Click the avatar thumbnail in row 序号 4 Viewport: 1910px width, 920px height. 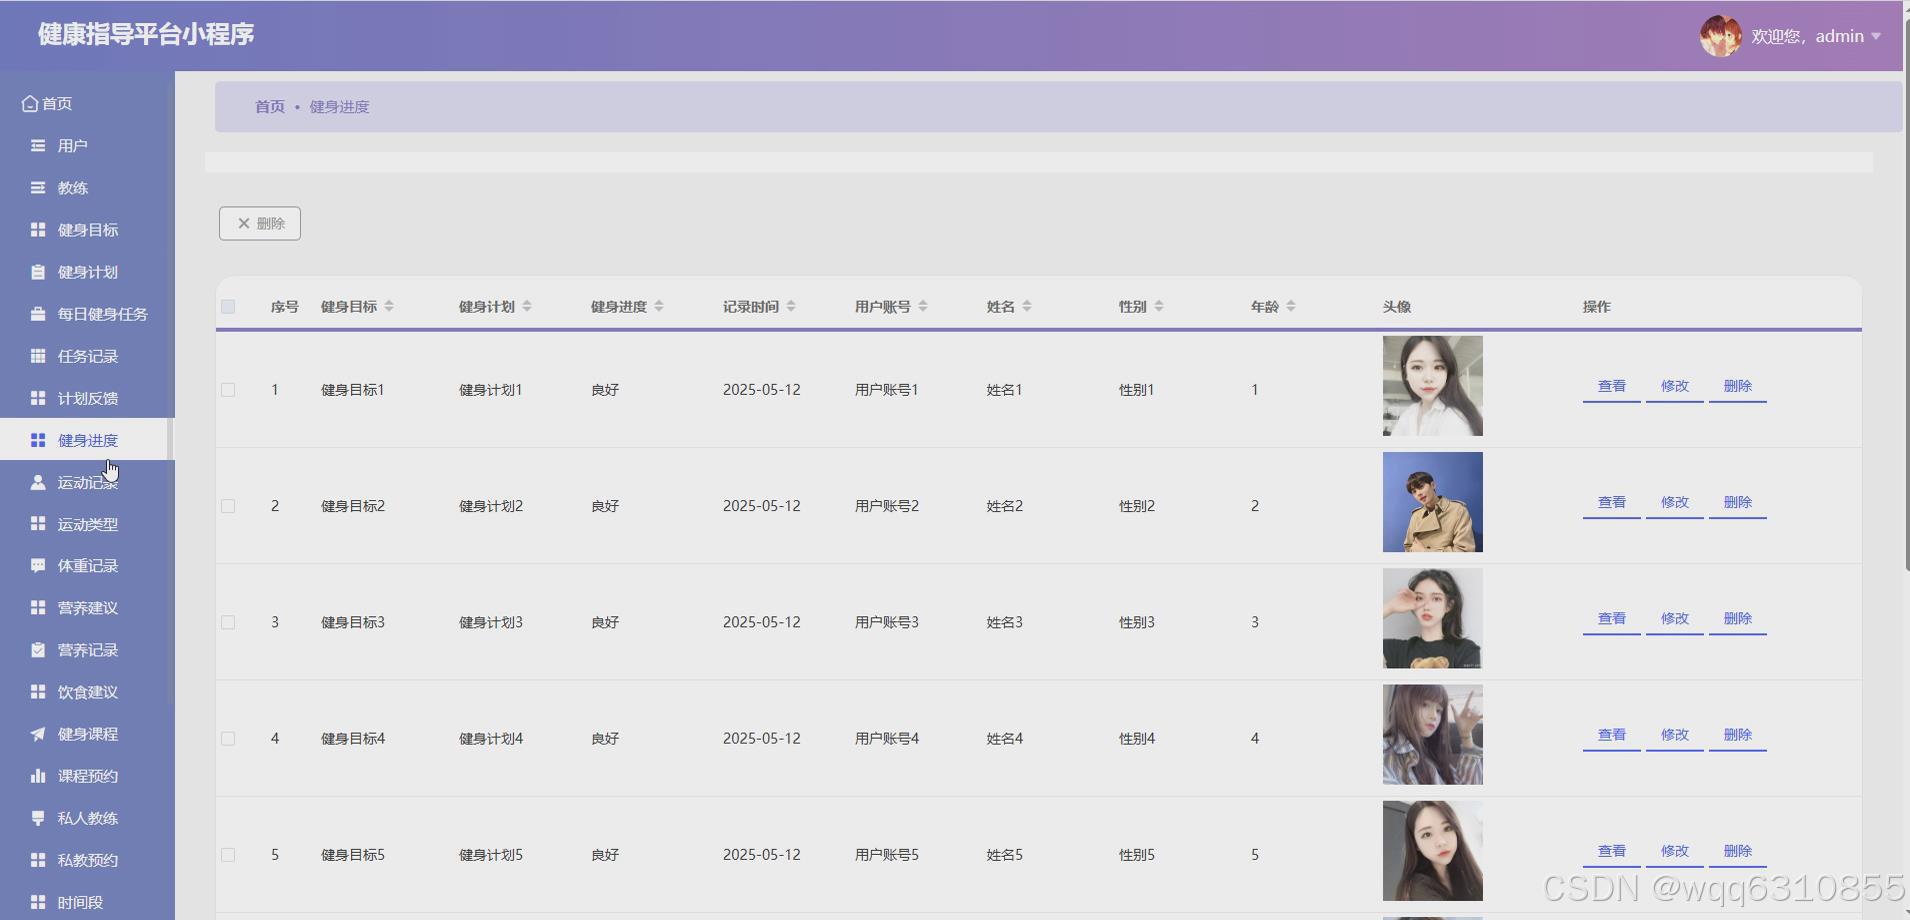pyautogui.click(x=1432, y=734)
